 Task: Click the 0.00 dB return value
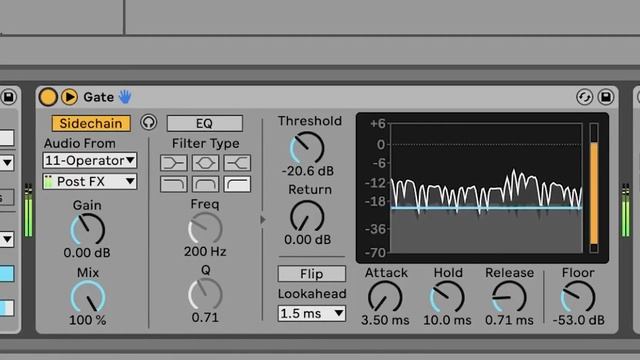pos(308,240)
